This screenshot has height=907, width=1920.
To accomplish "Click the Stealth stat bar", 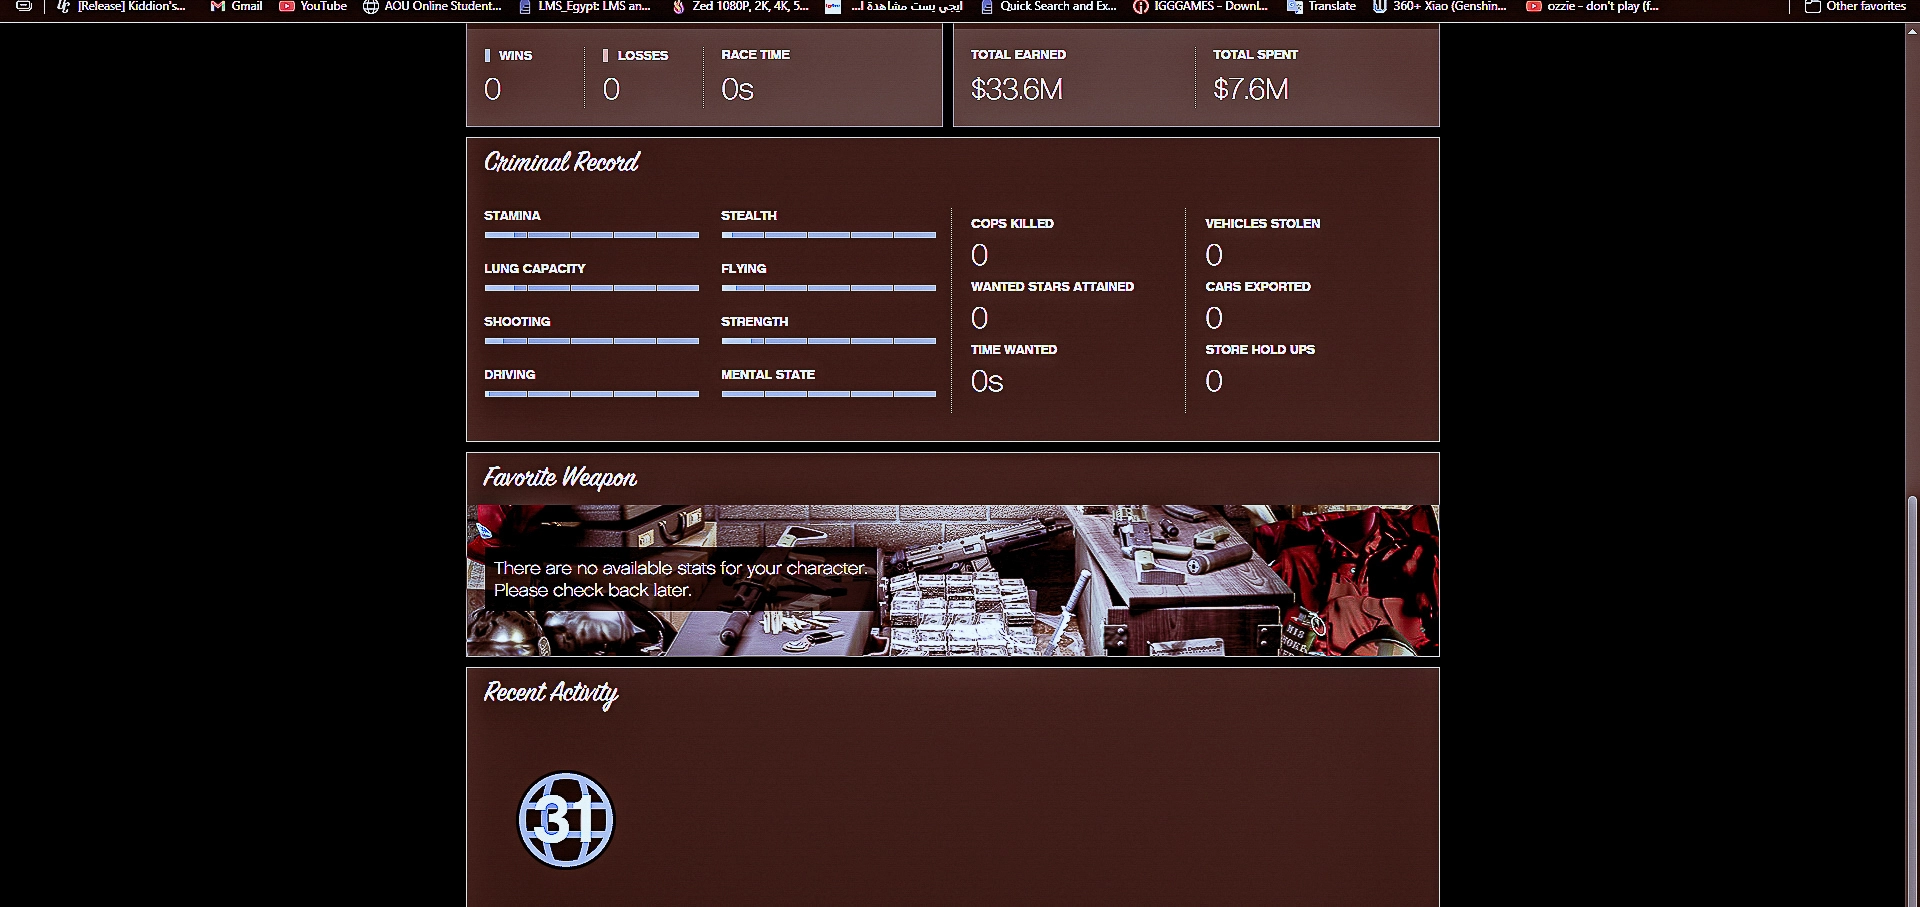I will (x=828, y=235).
